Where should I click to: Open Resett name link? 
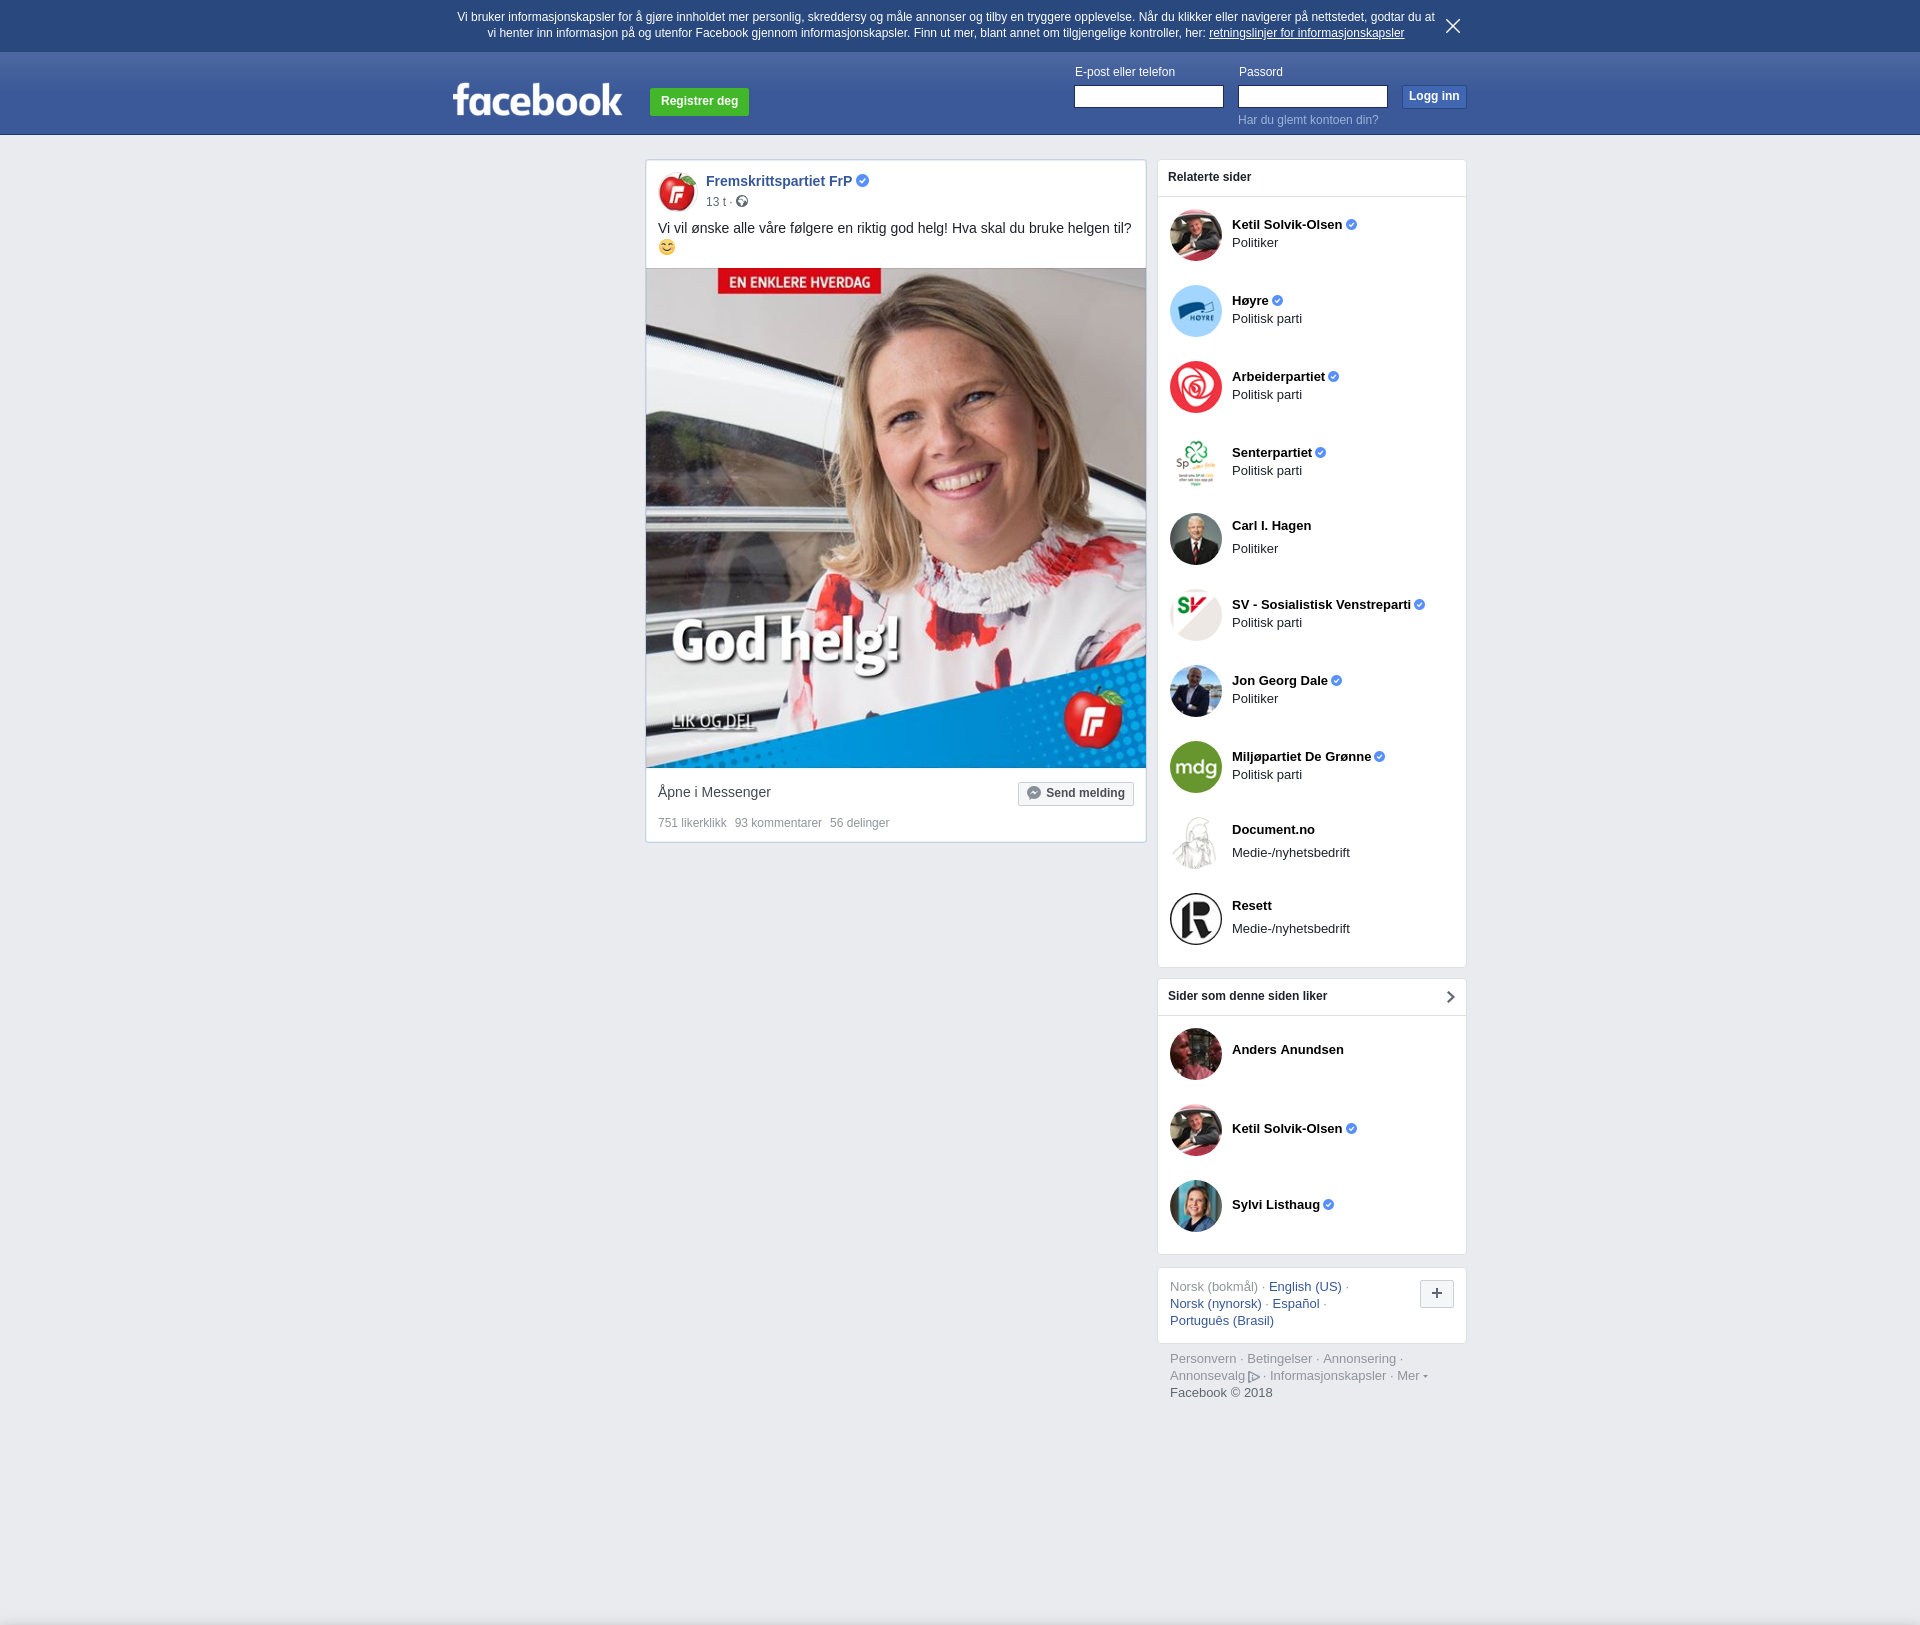tap(1252, 906)
